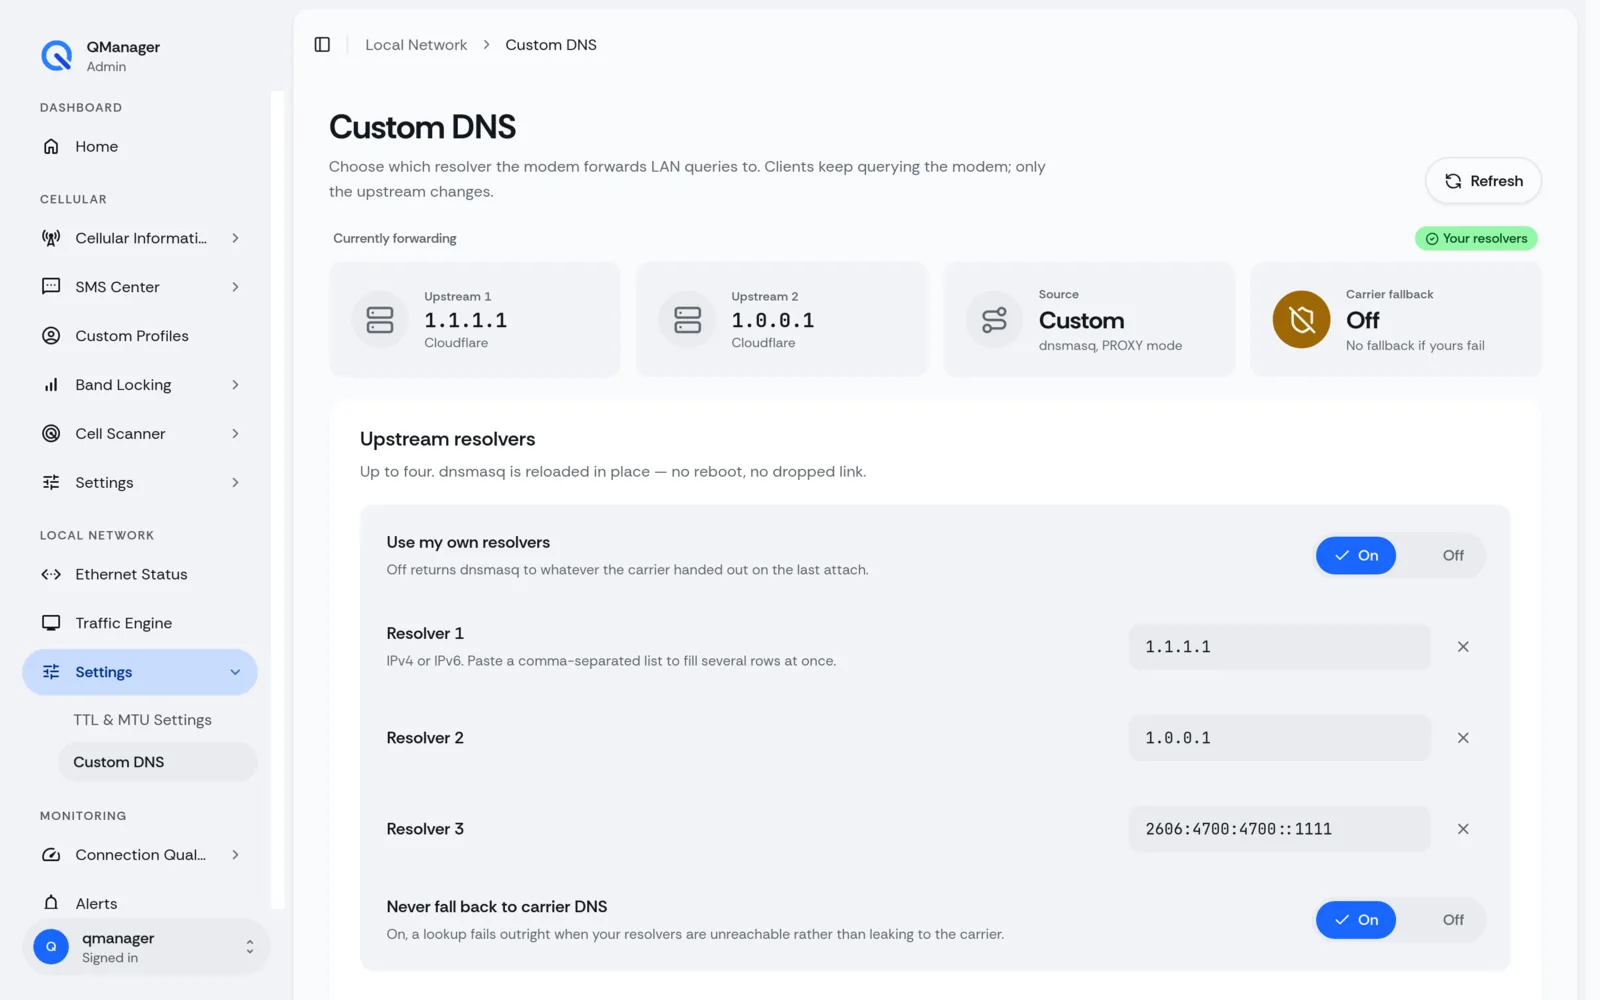Turn Off Never fall back to carrier DNS
This screenshot has width=1600, height=1000.
coord(1453,920)
